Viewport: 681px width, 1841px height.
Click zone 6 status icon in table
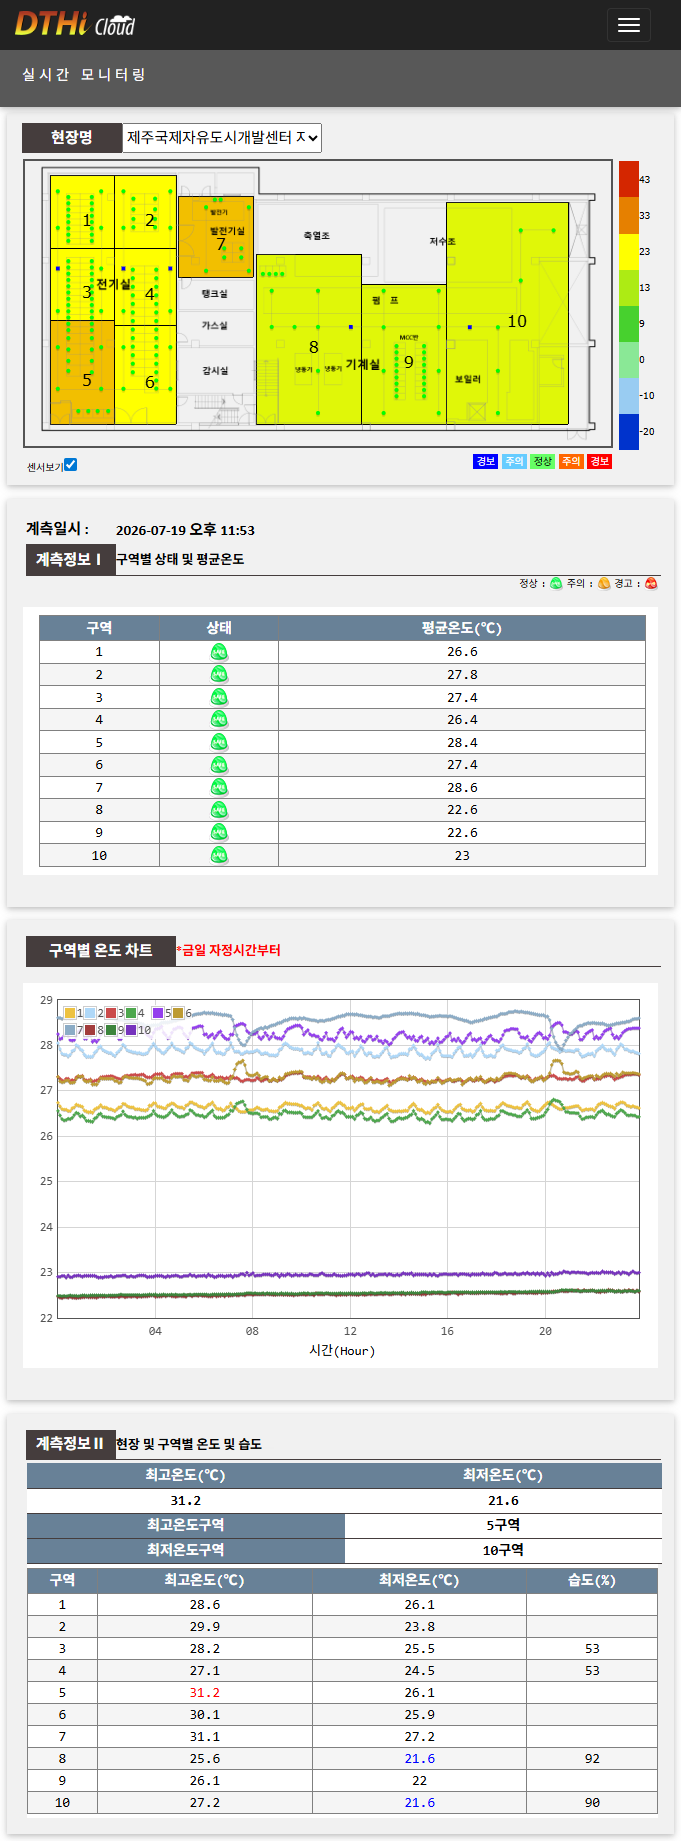click(x=219, y=765)
